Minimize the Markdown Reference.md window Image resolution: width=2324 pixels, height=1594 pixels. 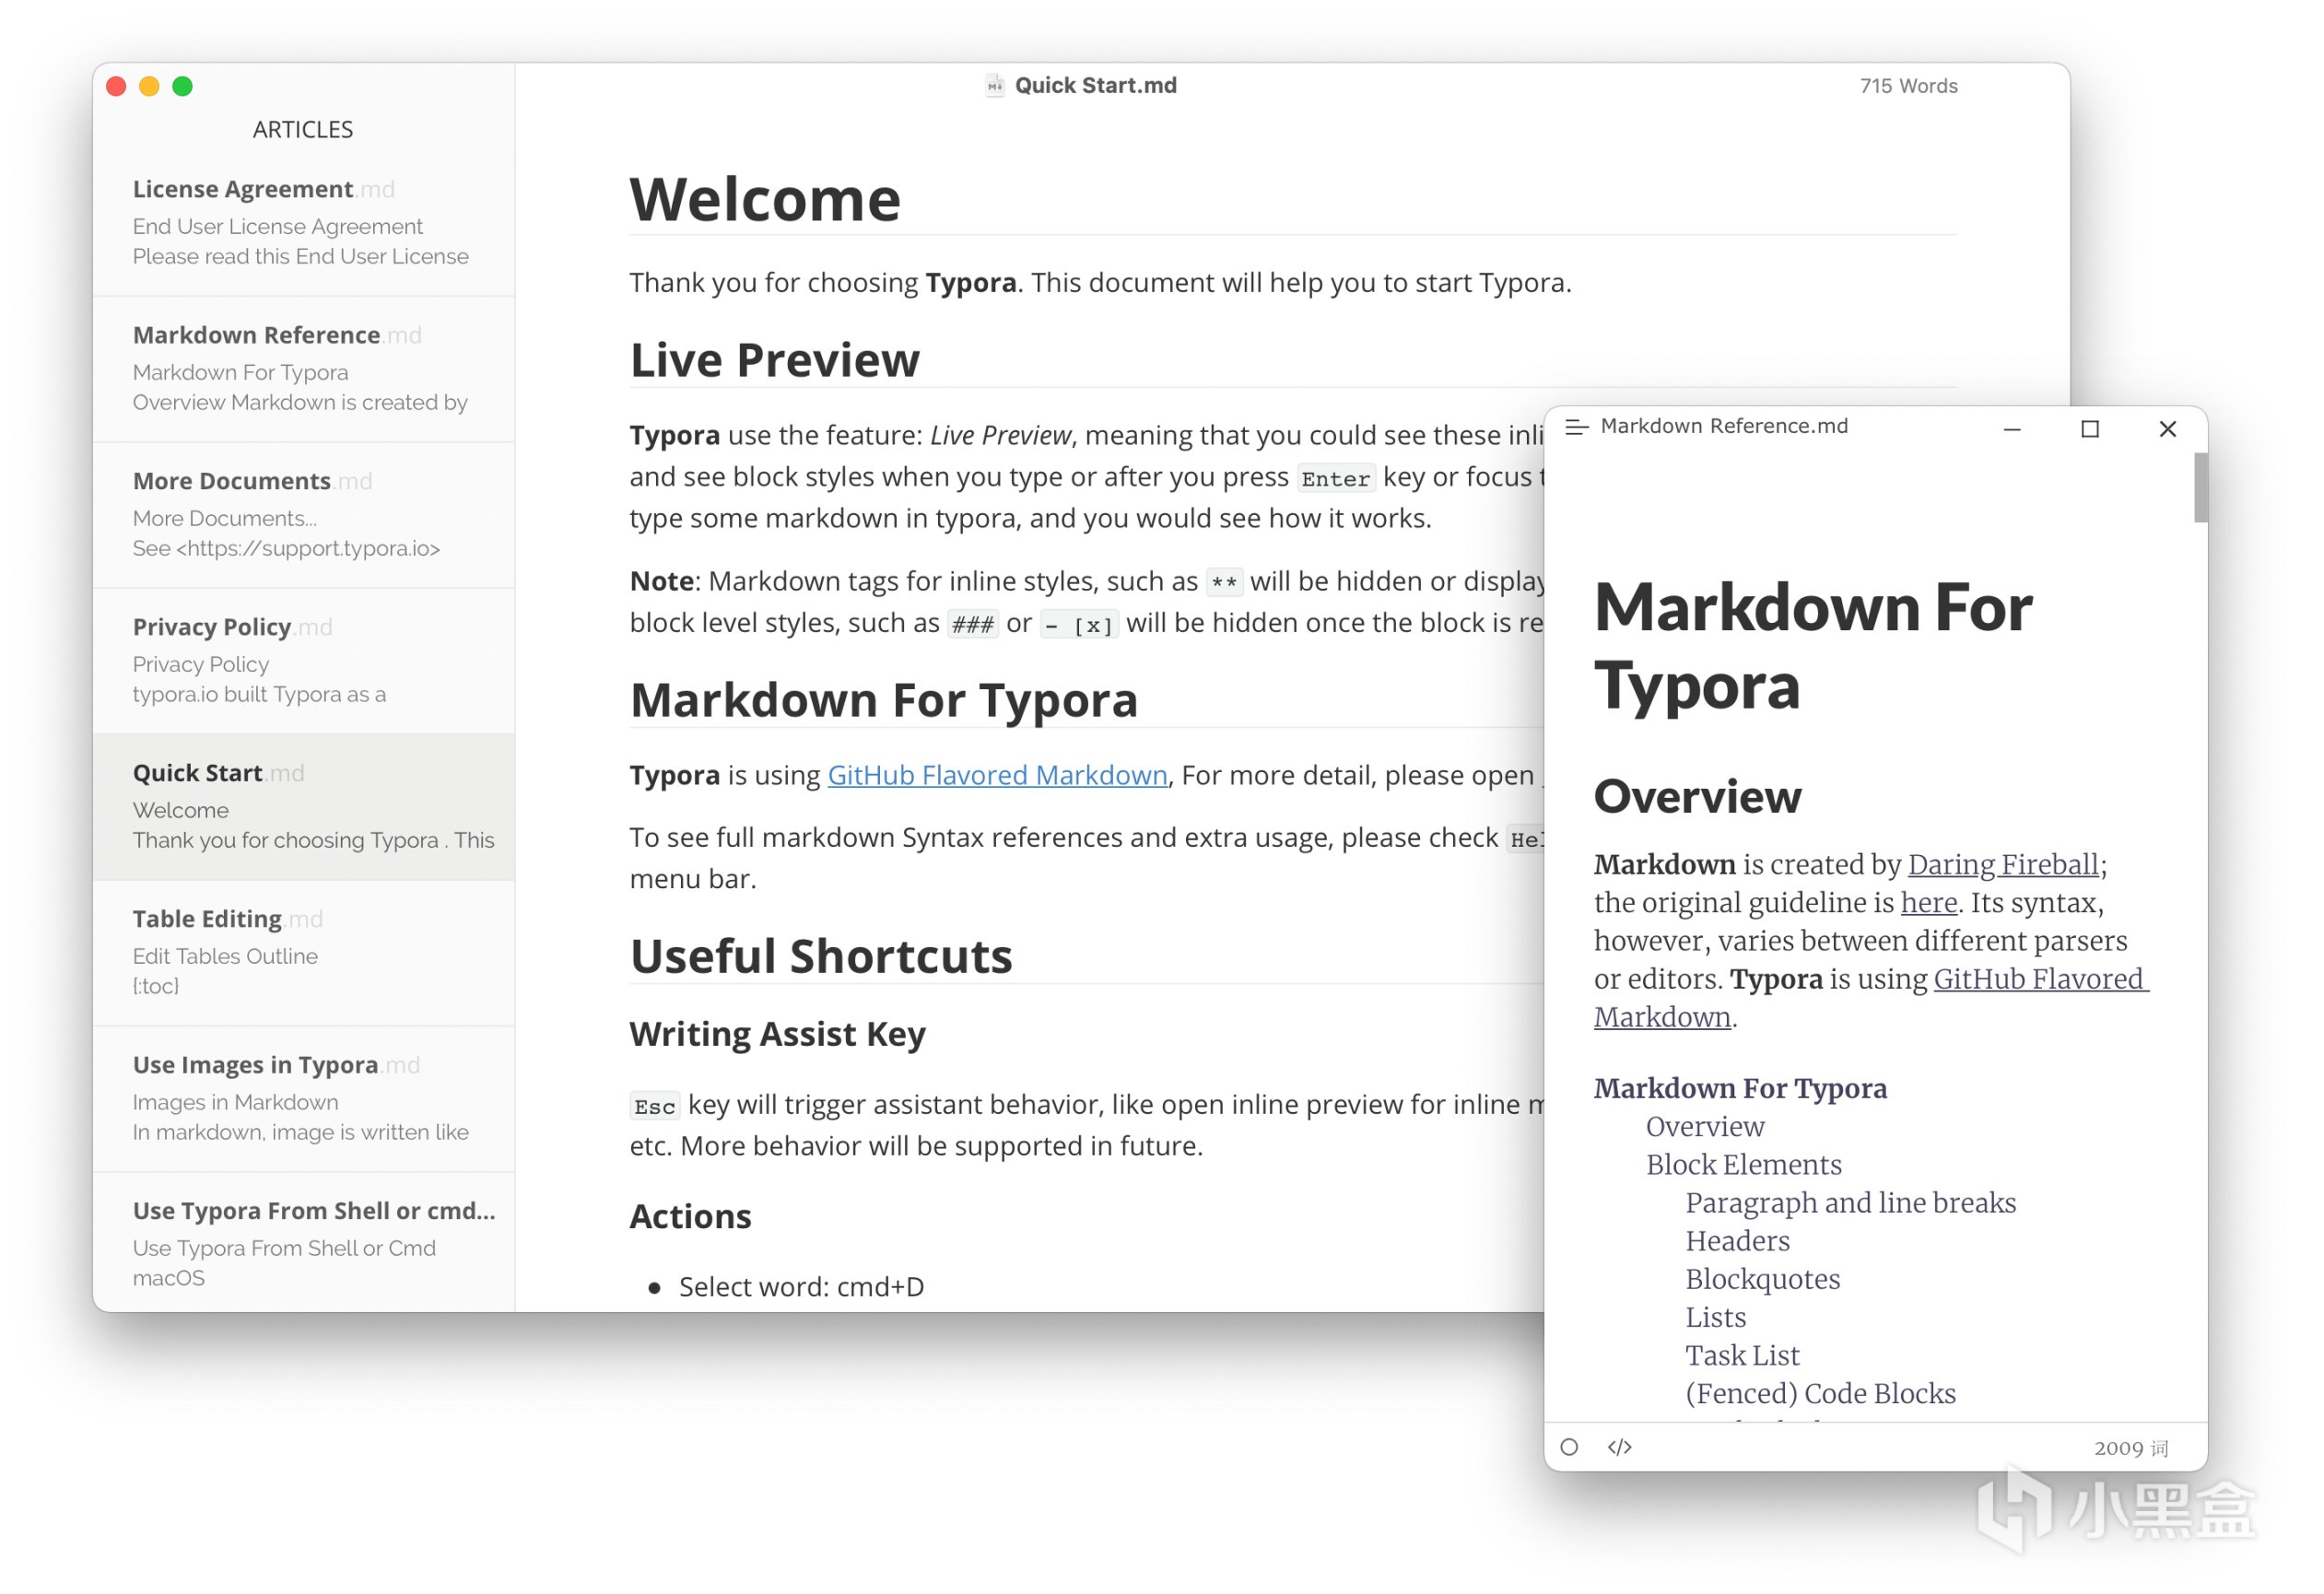(x=2012, y=429)
